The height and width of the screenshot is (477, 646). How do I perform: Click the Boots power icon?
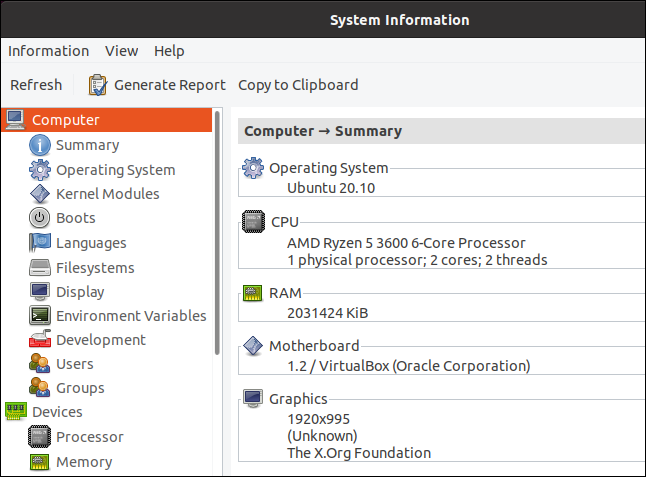(40, 218)
